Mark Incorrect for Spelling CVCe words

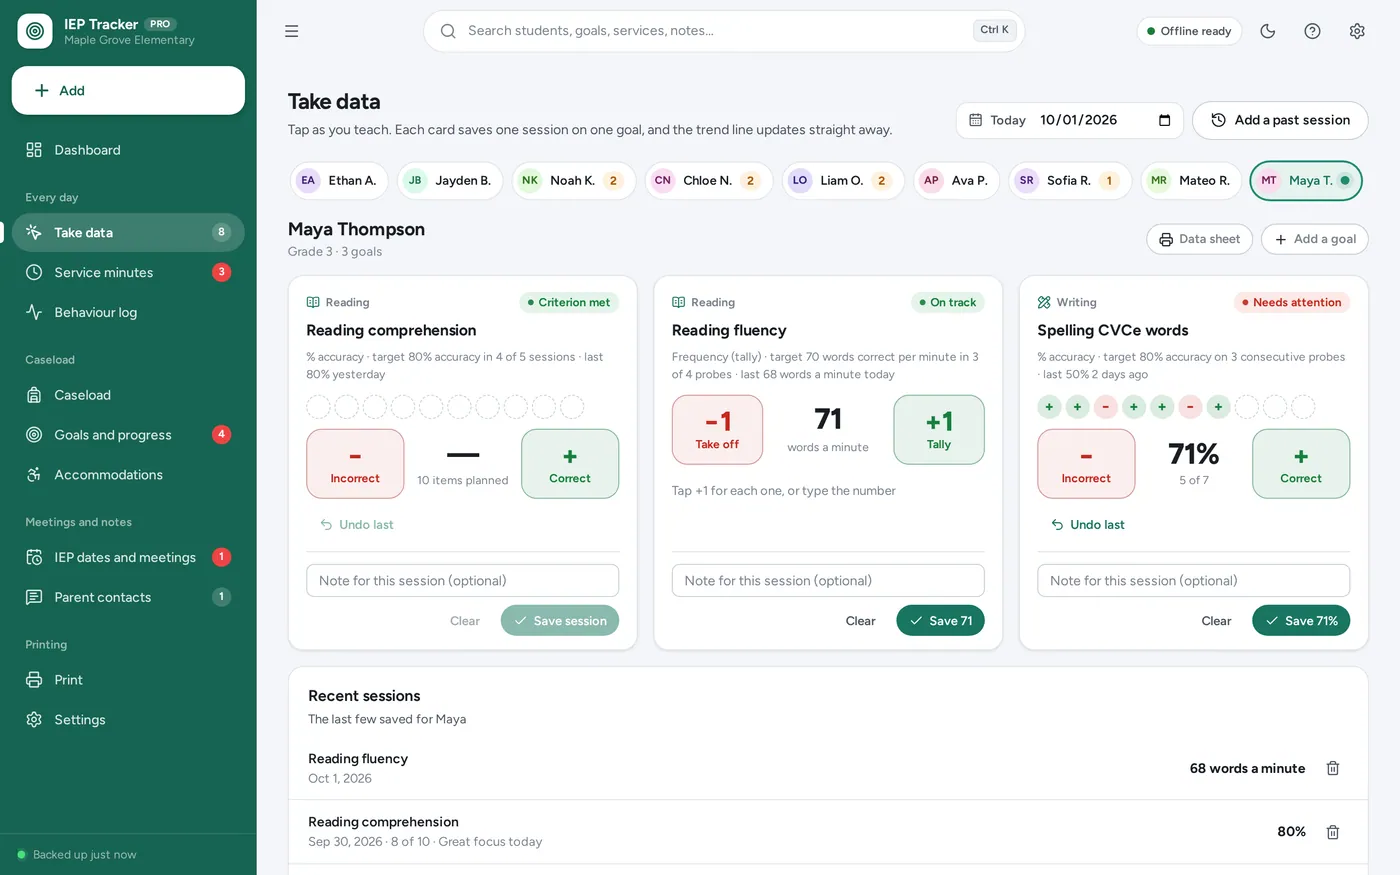[1086, 464]
